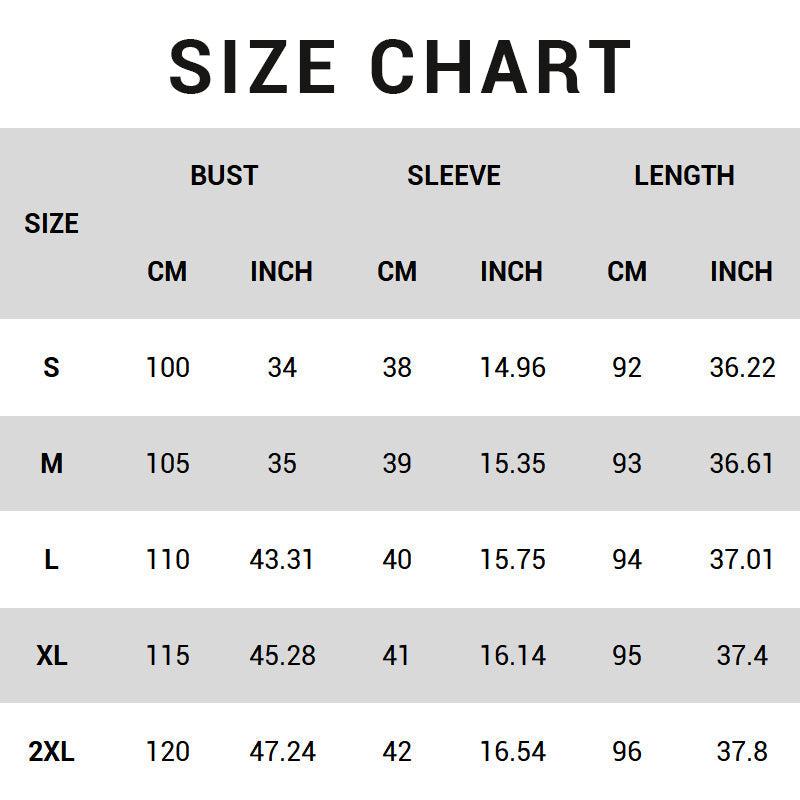Click the length cm value 96
800x800 pixels.
[627, 752]
